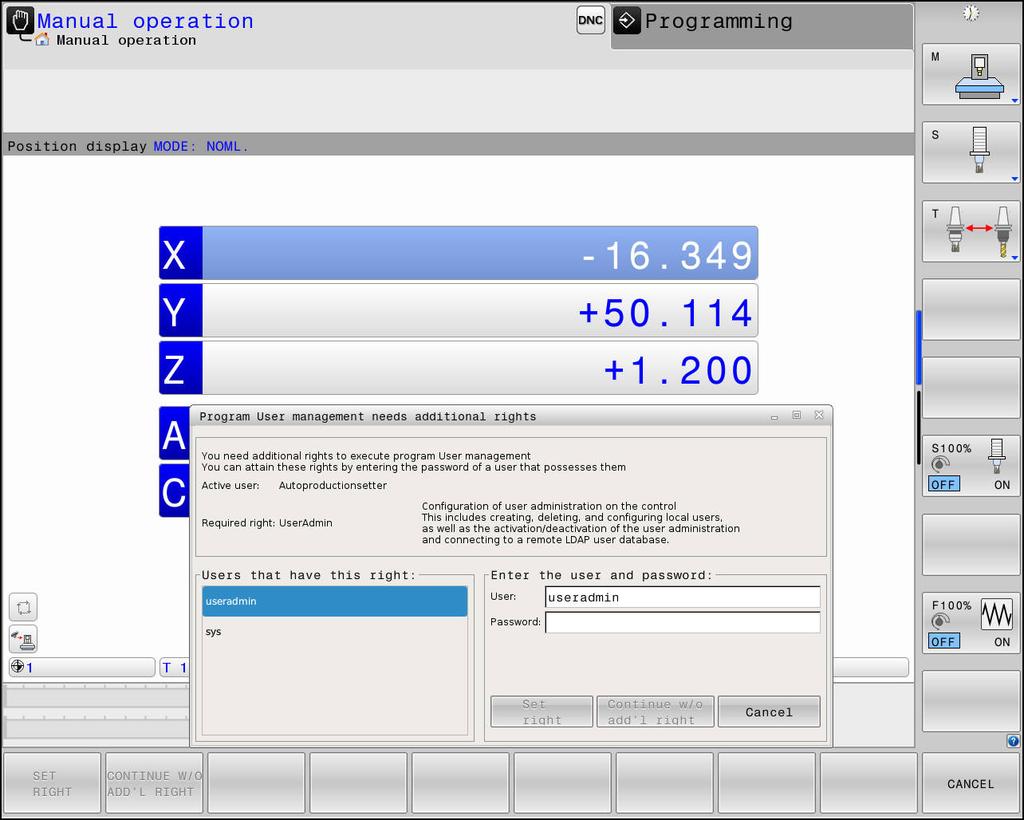Click the Autoproductionsetter active user text
Image resolution: width=1024 pixels, height=820 pixels.
tap(332, 486)
